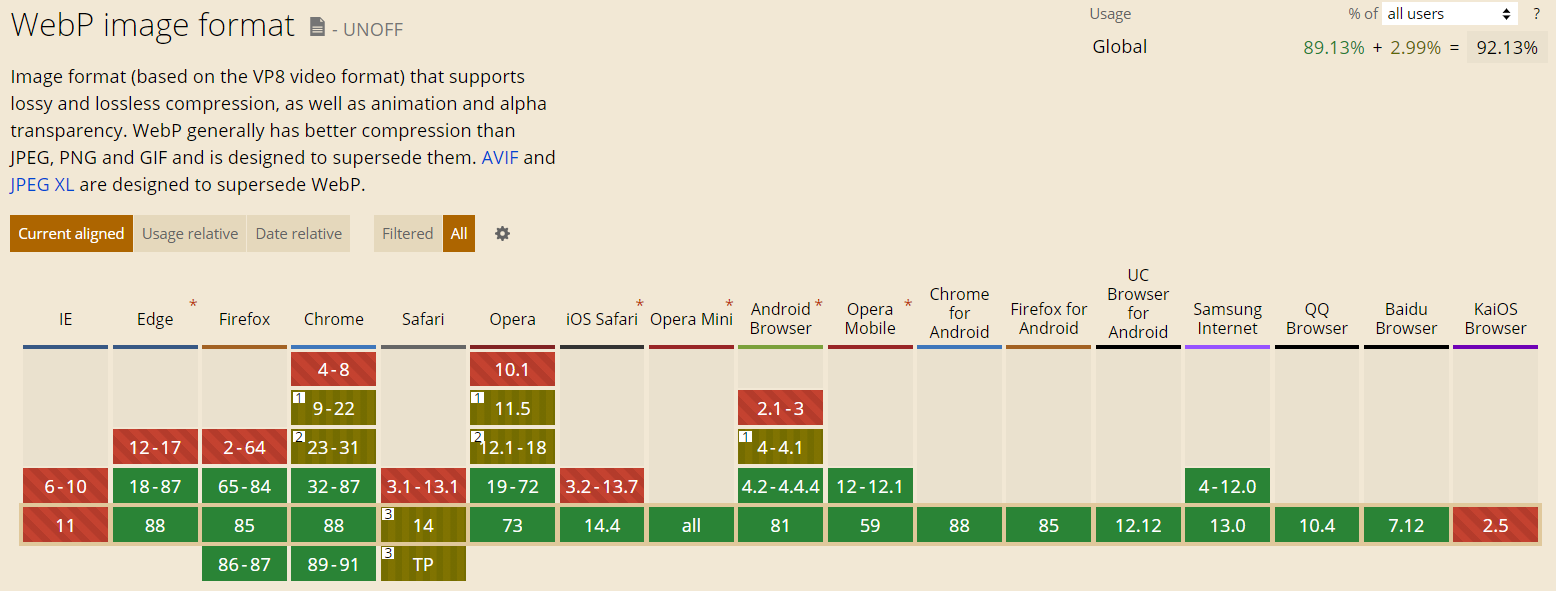Click the red asterisk next to Edge

tap(193, 304)
